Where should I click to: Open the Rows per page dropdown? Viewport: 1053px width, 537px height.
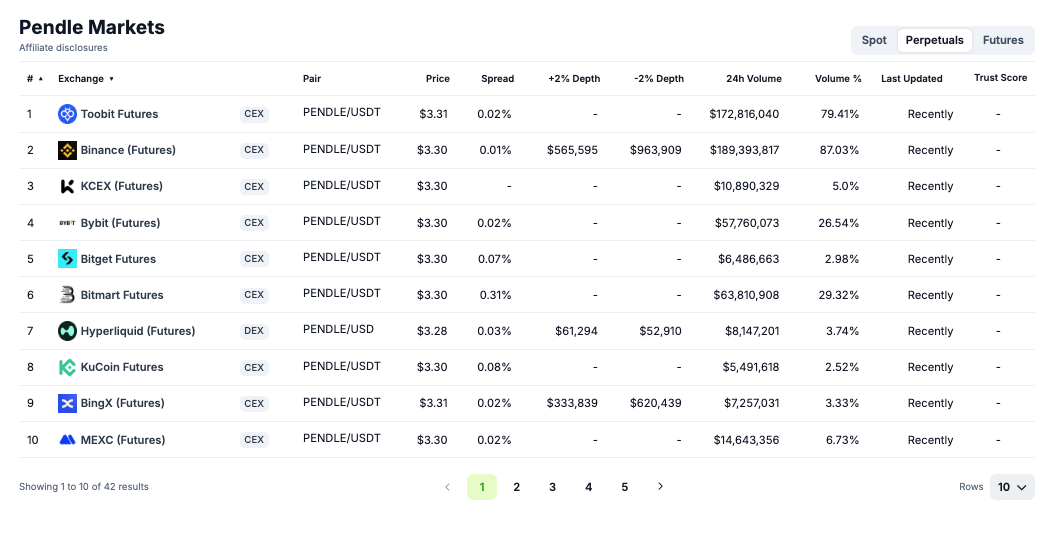tap(1012, 487)
